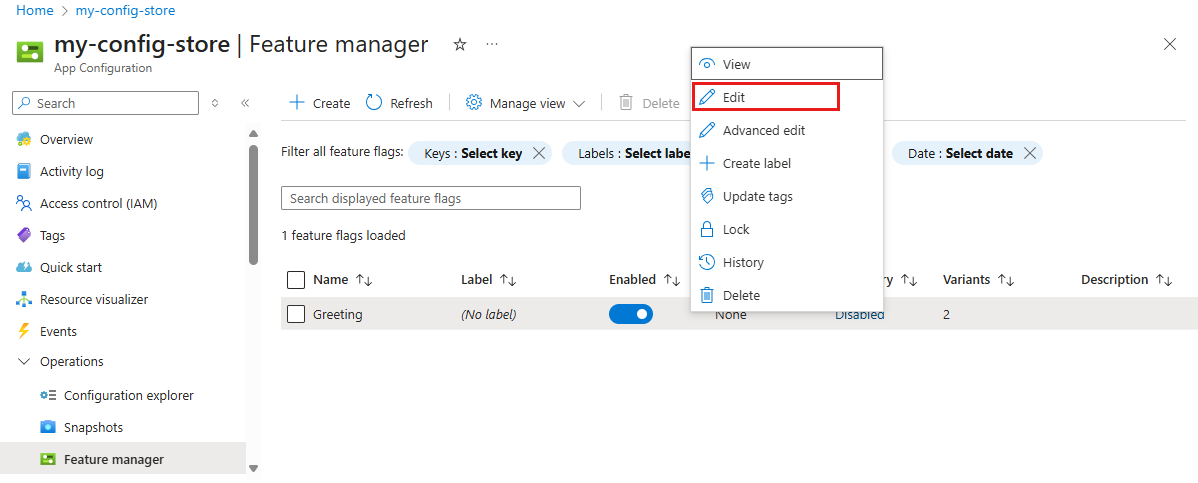
Task: Favorite this page with the star icon
Action: [460, 45]
